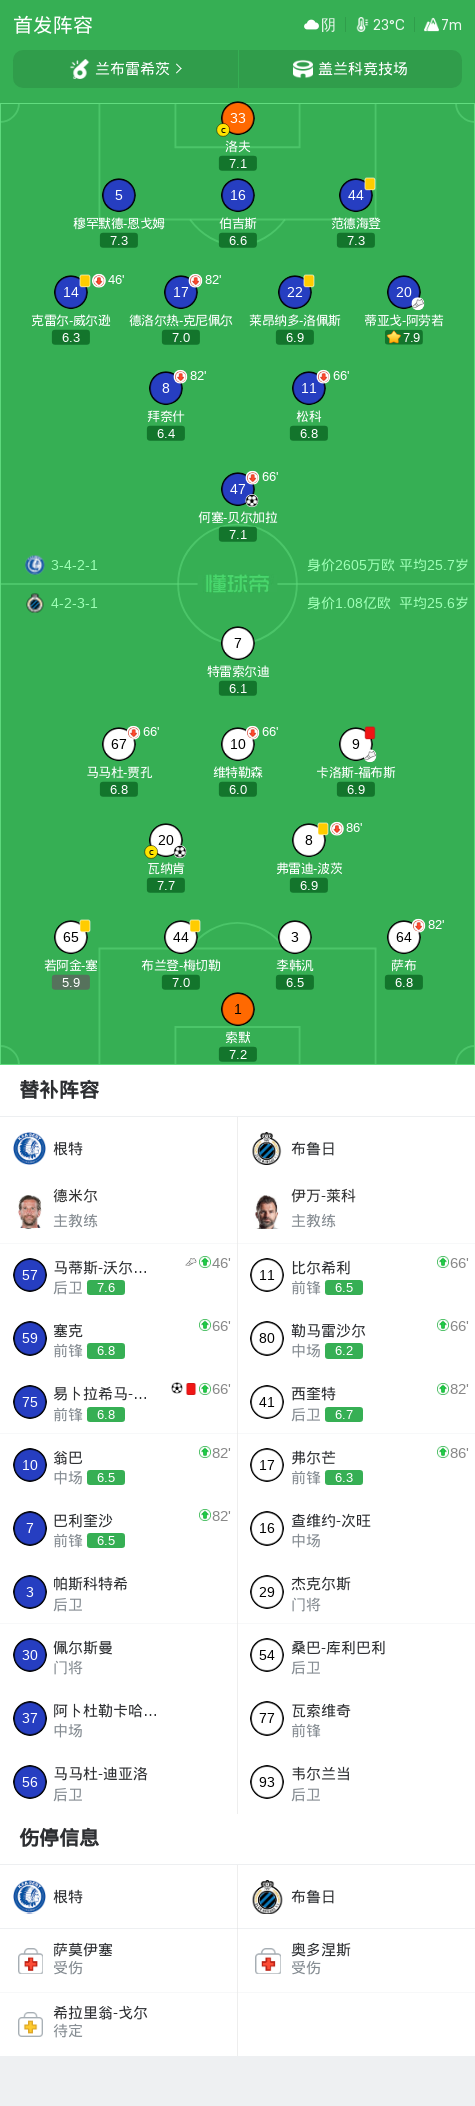Image resolution: width=475 pixels, height=2106 pixels.
Task: Open 兰布雷希茨 referee link with chevron
Action: (x=126, y=69)
